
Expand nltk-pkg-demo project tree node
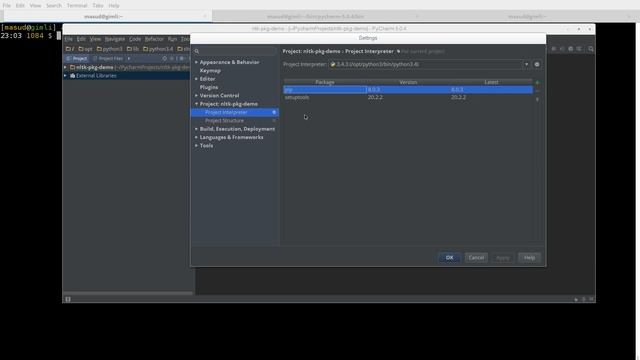(65, 67)
